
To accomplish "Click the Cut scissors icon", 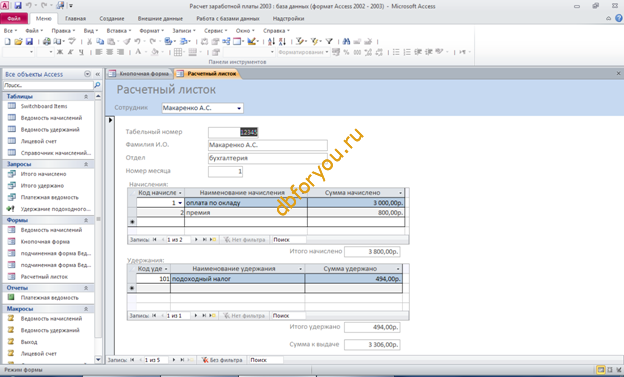I will click(x=90, y=41).
